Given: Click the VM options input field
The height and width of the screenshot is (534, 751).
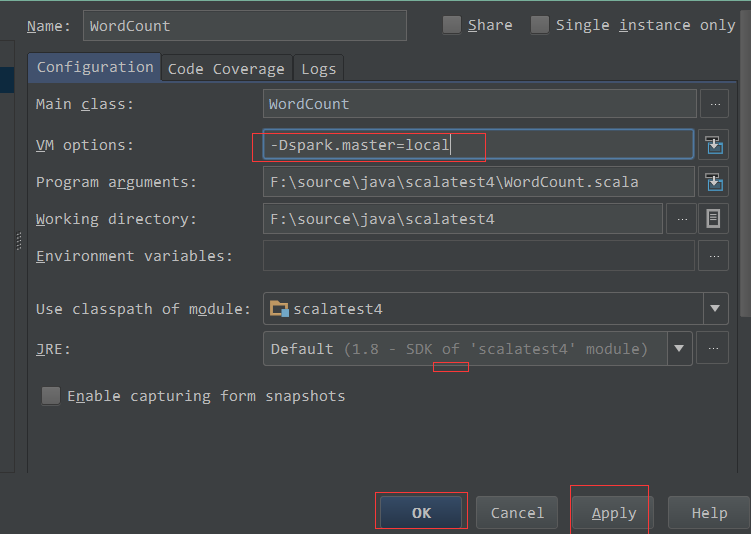Looking at the screenshot, I should tap(478, 144).
